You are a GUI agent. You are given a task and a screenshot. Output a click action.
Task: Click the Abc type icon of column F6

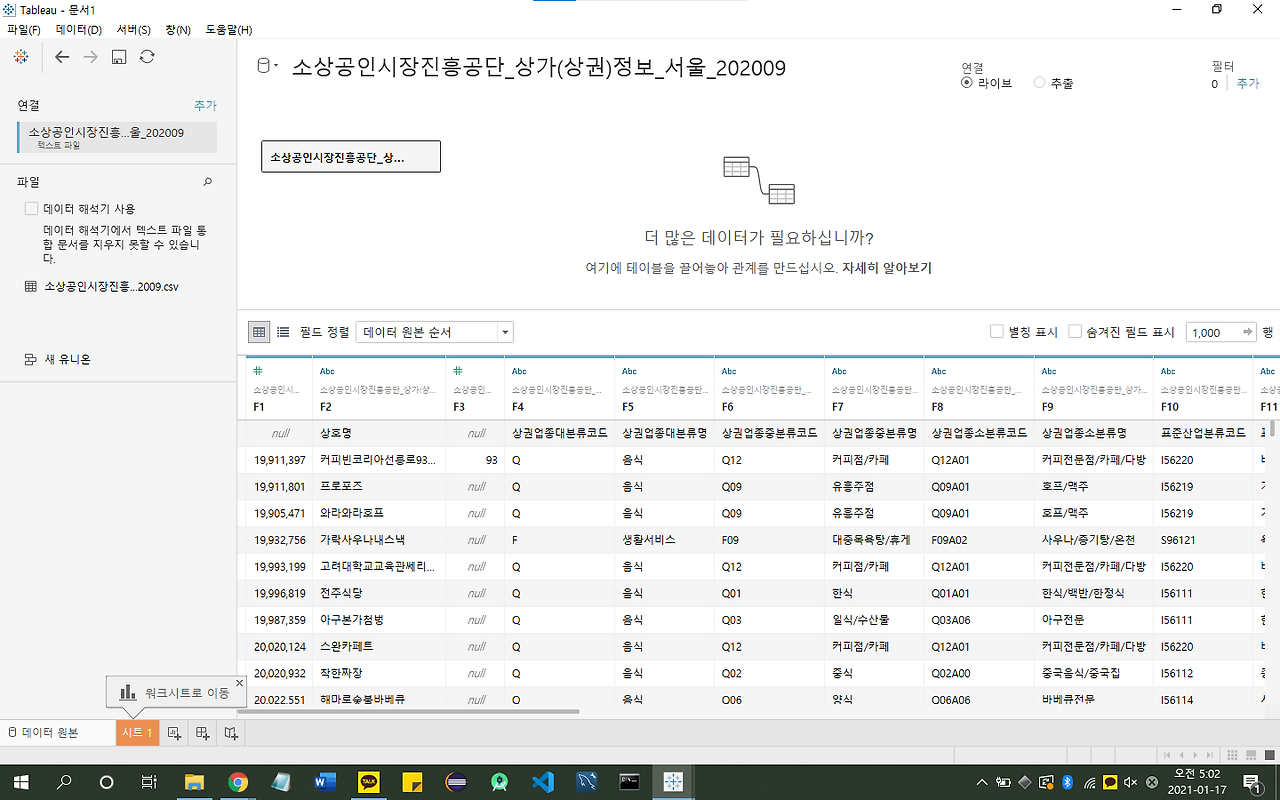point(729,371)
